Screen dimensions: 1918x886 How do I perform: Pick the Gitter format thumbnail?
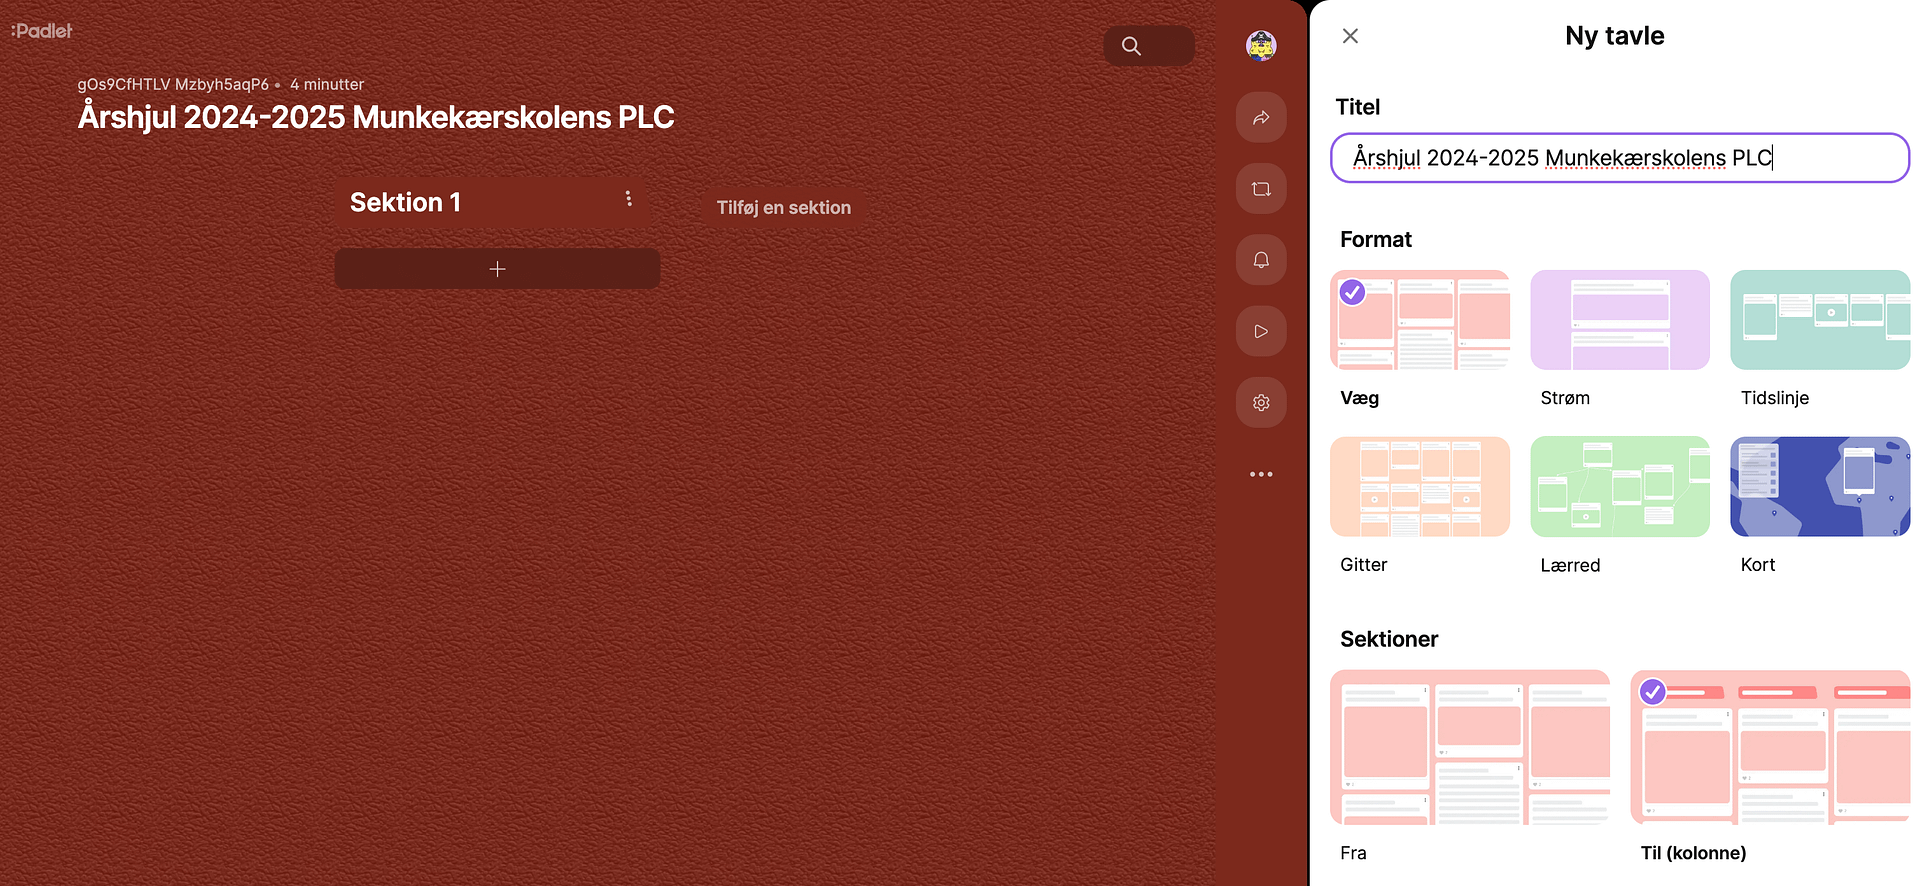(1419, 487)
